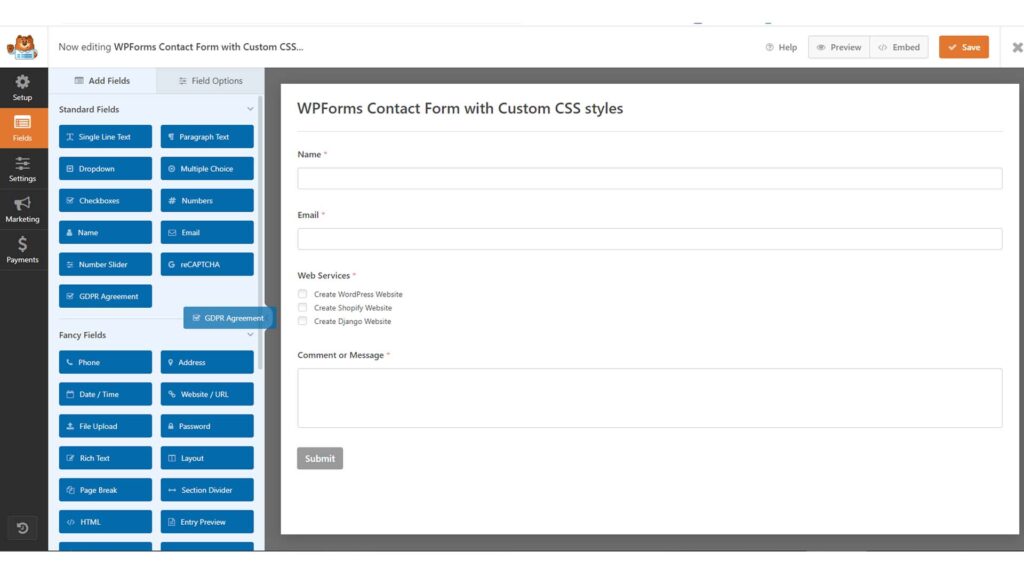
Task: Save the form with orange button
Action: [x=964, y=47]
